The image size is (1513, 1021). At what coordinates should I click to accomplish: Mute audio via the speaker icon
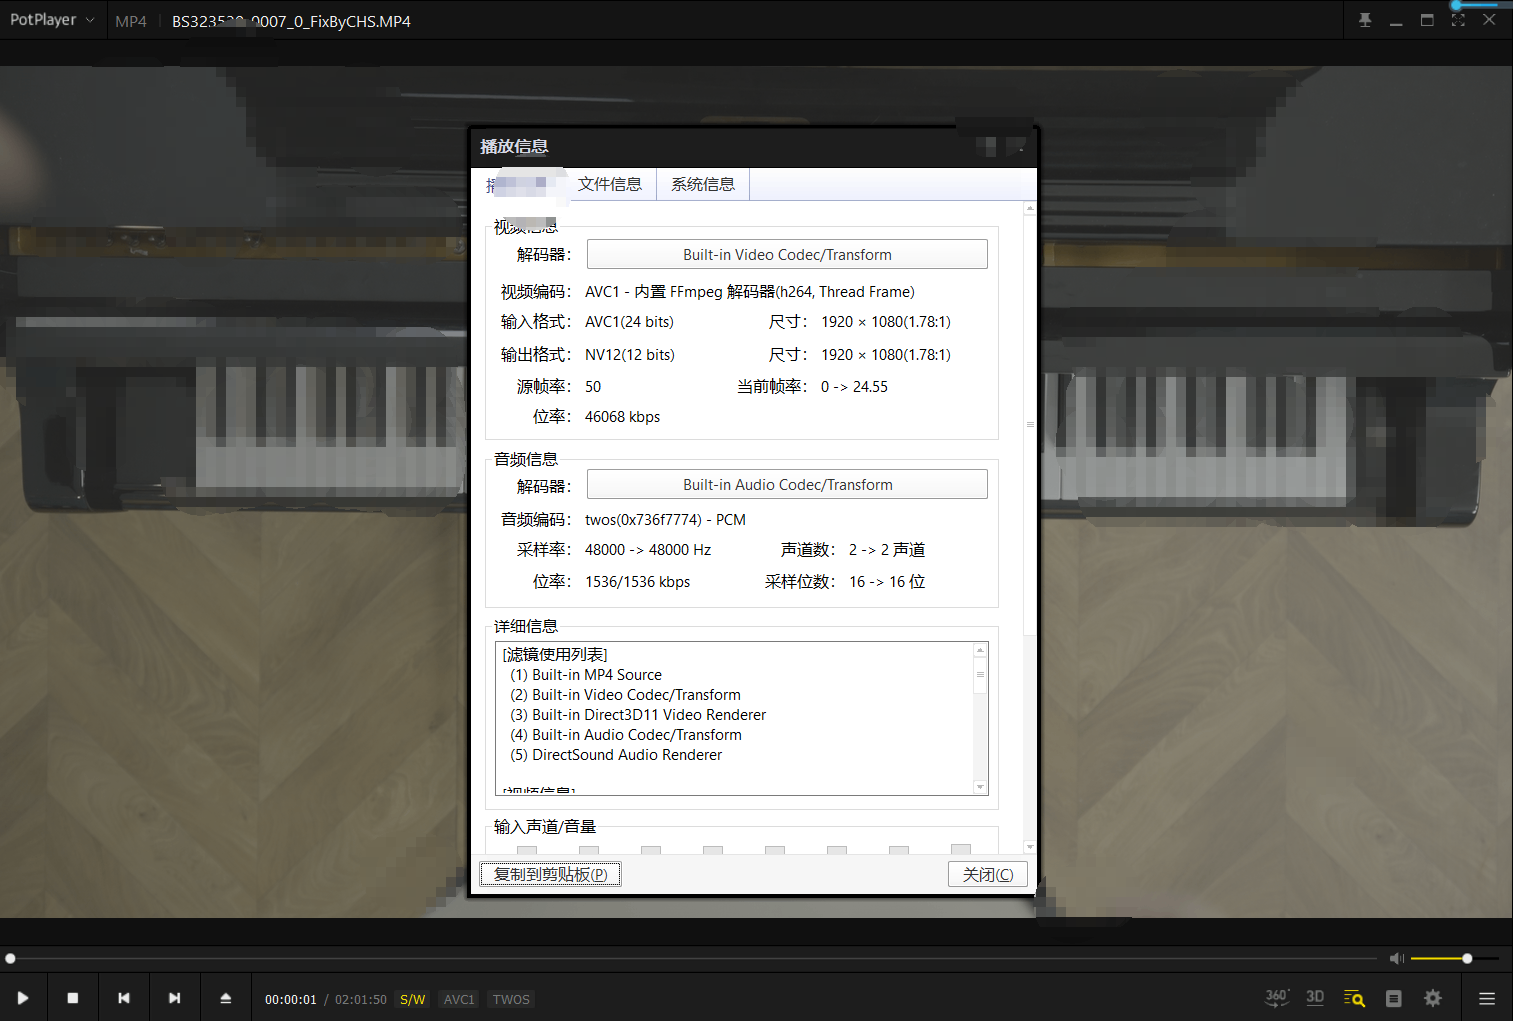pyautogui.click(x=1397, y=958)
